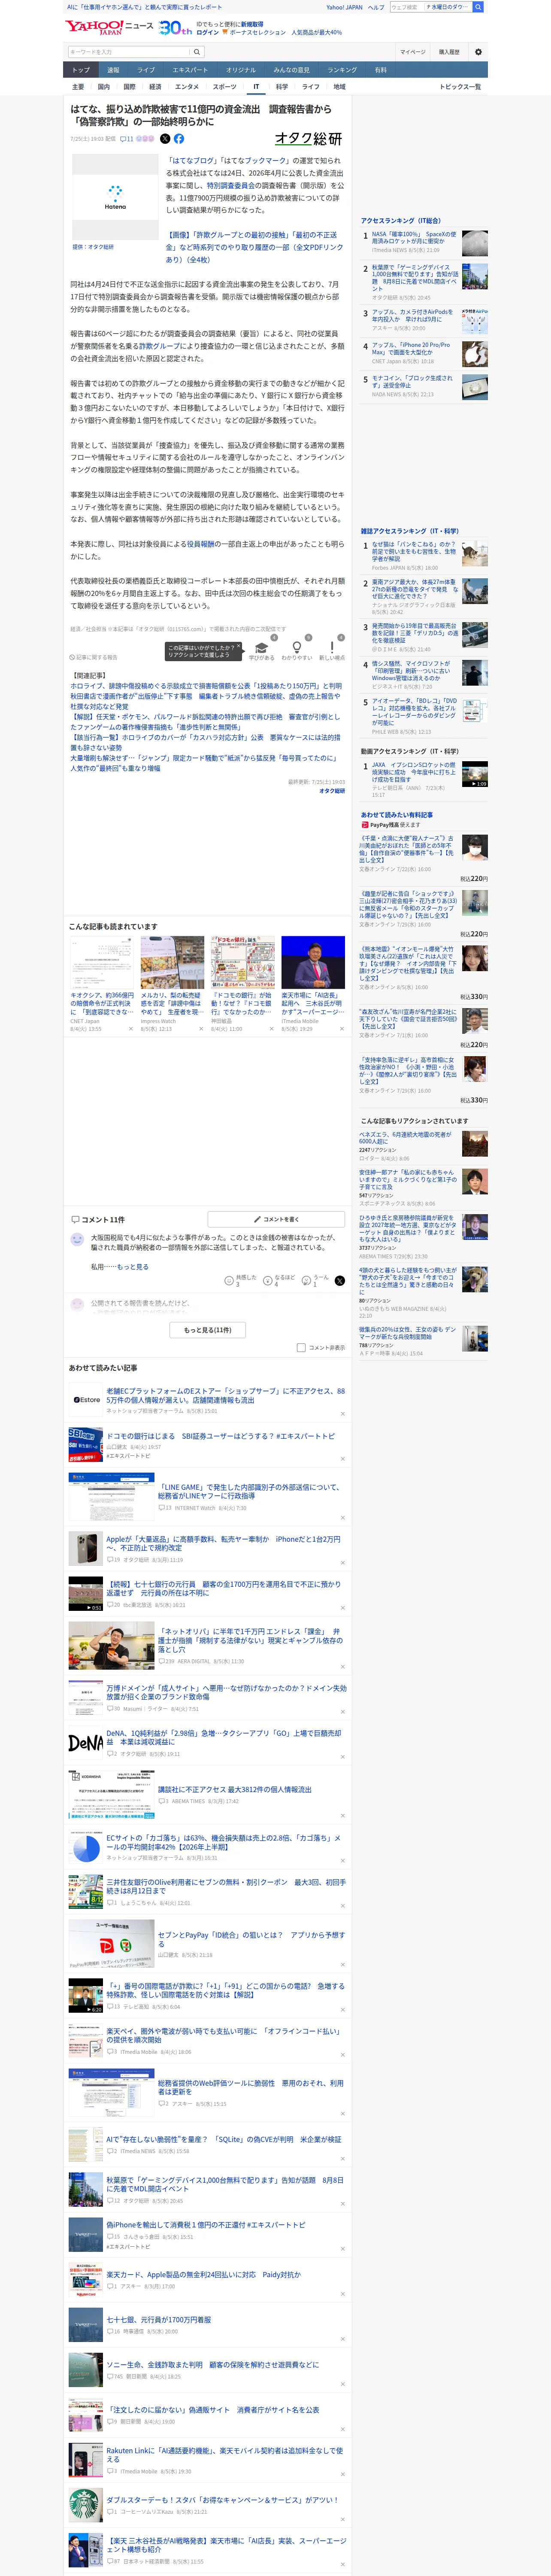This screenshot has height=2576, width=551.
Task: Open the LINE GAME 内部識別子 article
Action: 250,1491
